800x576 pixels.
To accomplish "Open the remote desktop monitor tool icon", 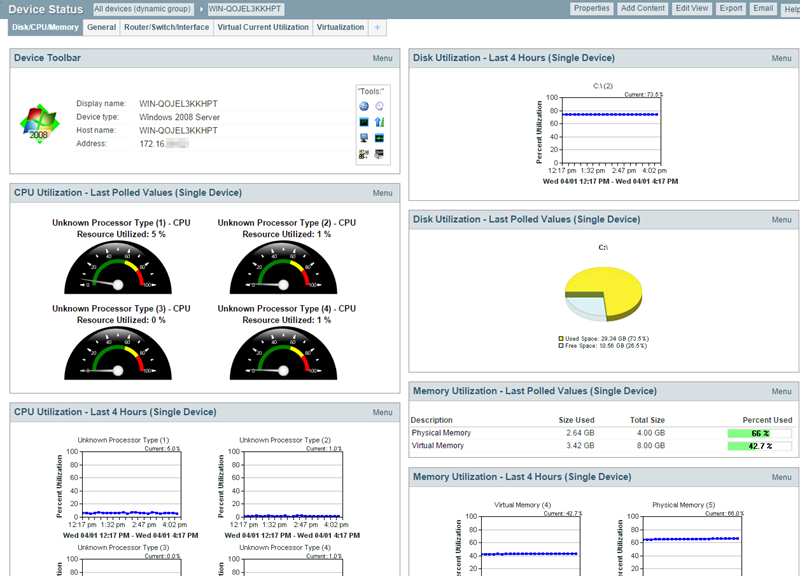I will 364,137.
